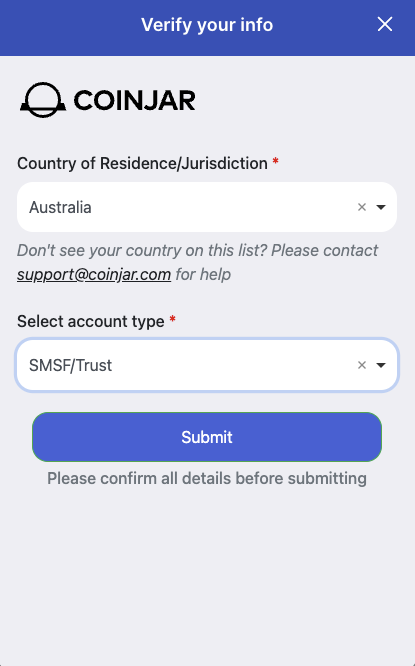The image size is (415, 666).
Task: Click the red asterisk beside Select account type
Action: [172, 319]
